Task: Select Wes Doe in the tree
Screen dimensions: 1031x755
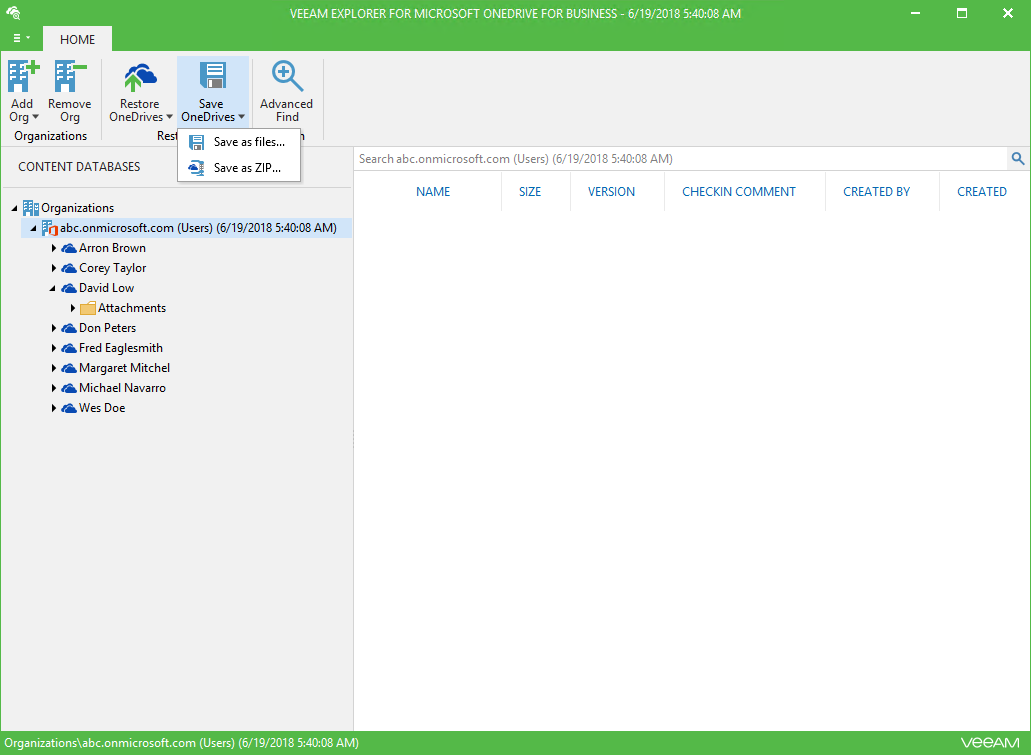Action: tap(102, 408)
